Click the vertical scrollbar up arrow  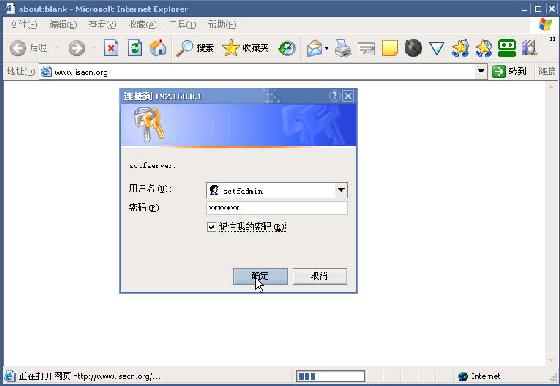[551, 86]
